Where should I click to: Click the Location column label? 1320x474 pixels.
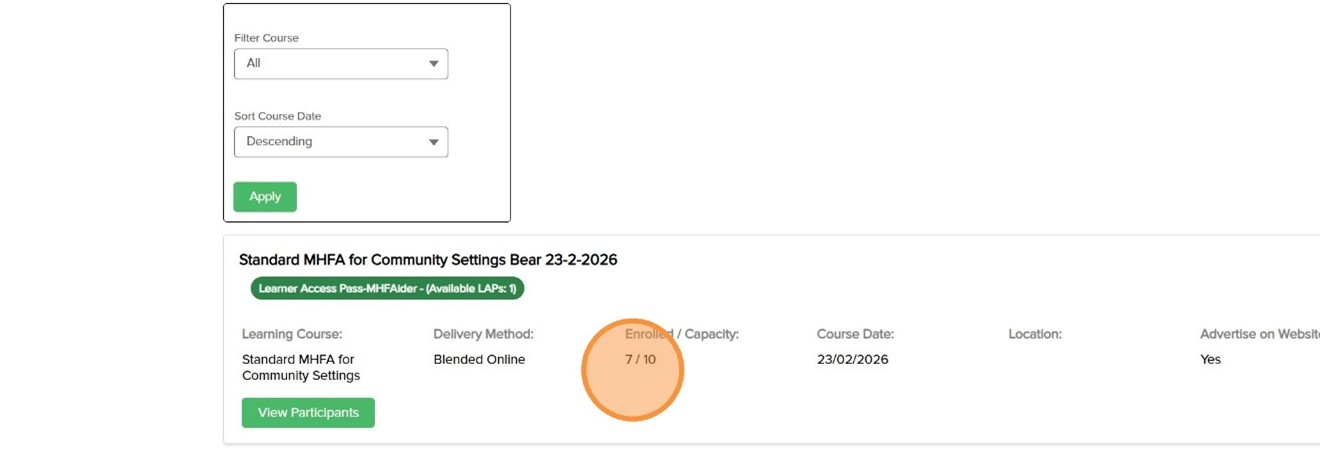(x=1035, y=334)
